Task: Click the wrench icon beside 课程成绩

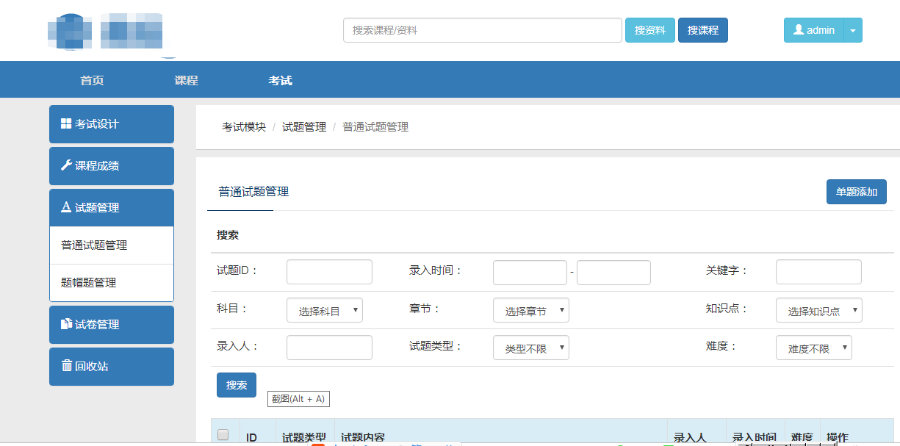Action: click(66, 166)
